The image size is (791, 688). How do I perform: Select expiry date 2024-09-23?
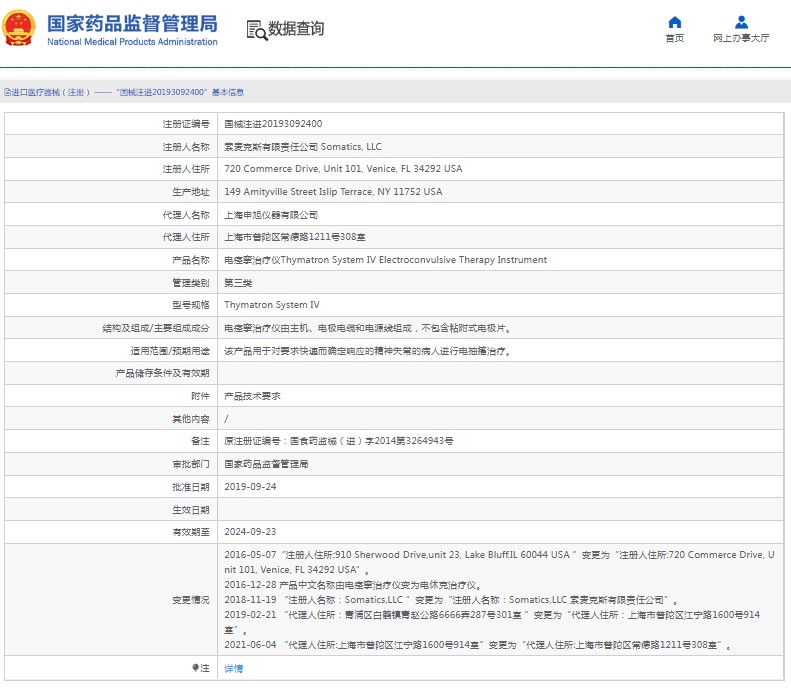(x=250, y=532)
